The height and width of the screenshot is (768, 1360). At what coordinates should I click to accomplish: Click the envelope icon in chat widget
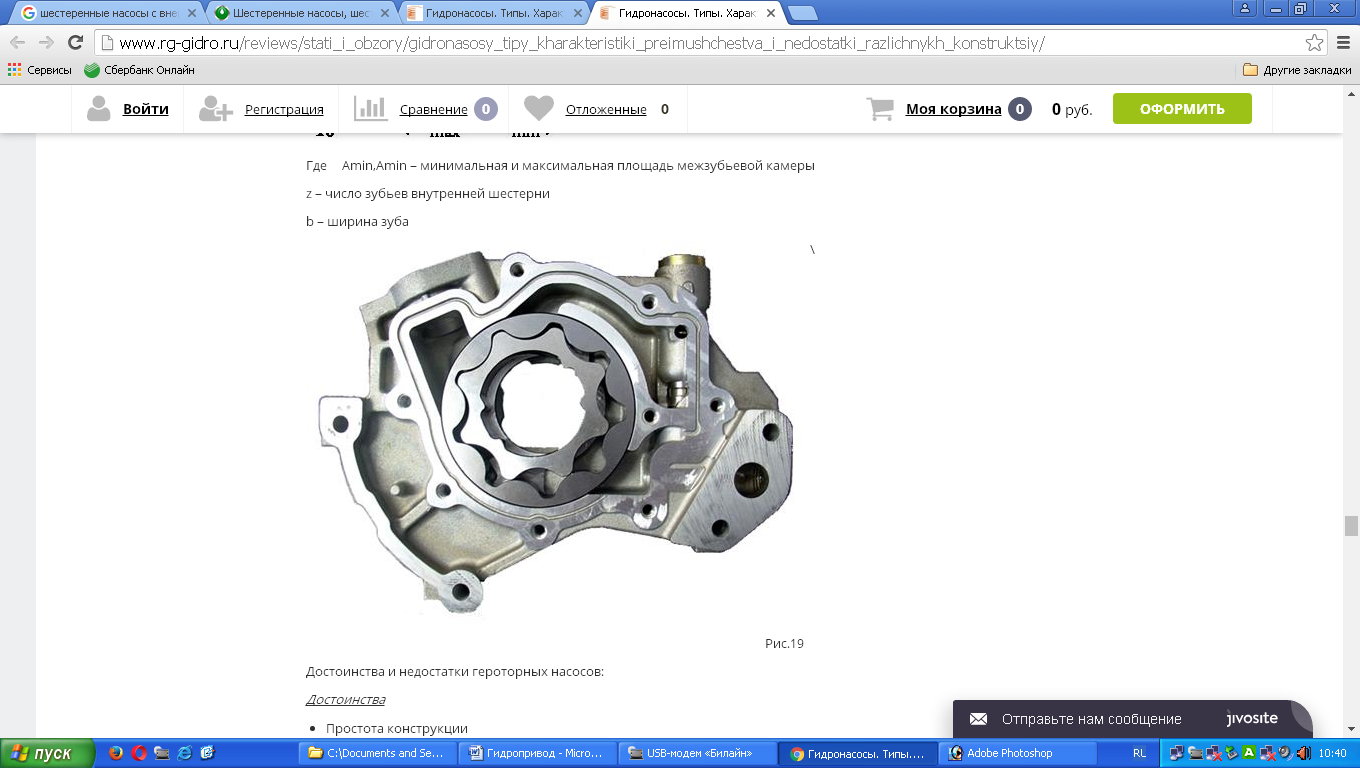[x=979, y=719]
